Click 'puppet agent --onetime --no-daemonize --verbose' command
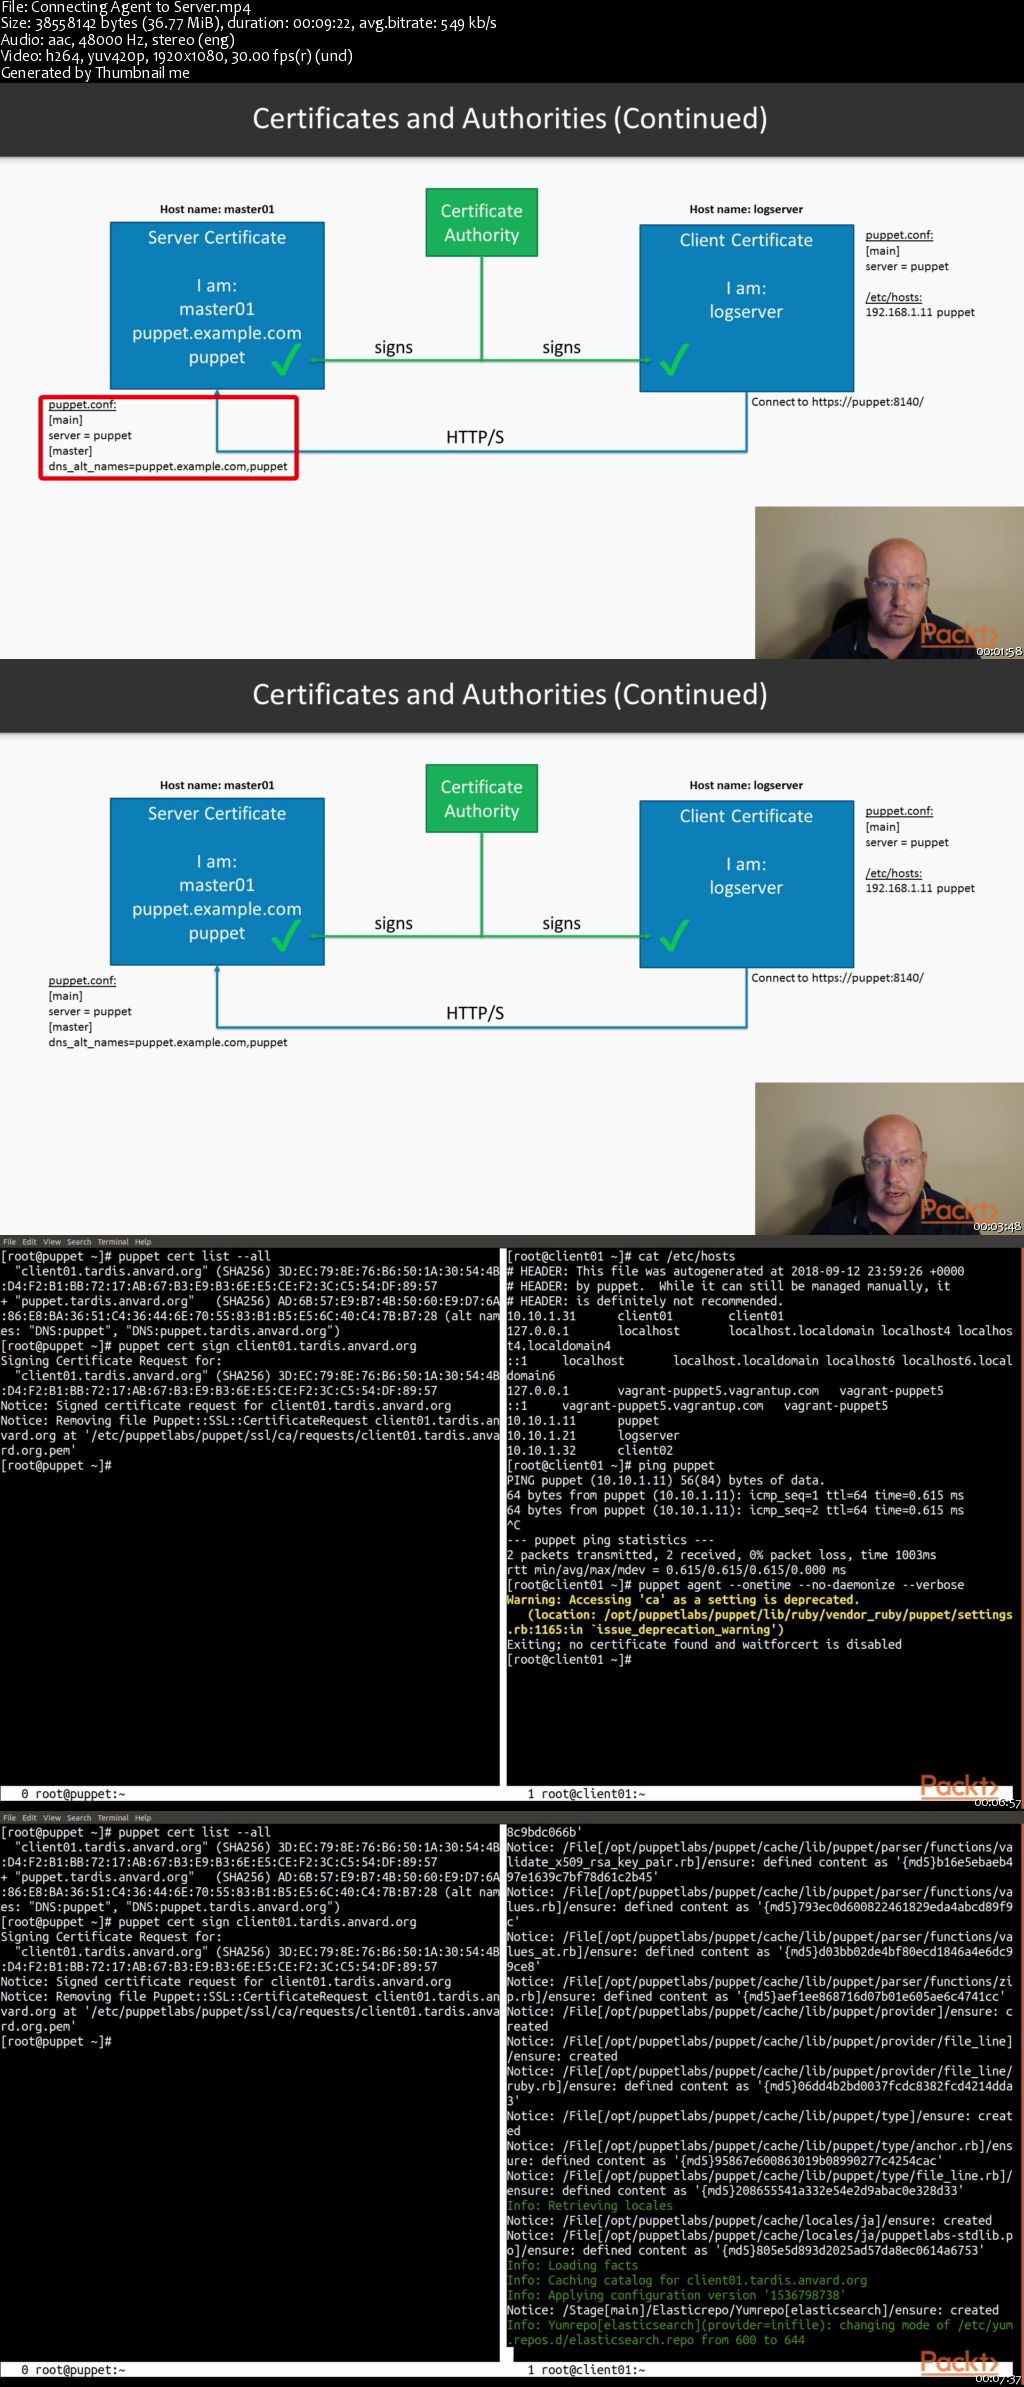1024x2387 pixels. click(x=736, y=1585)
